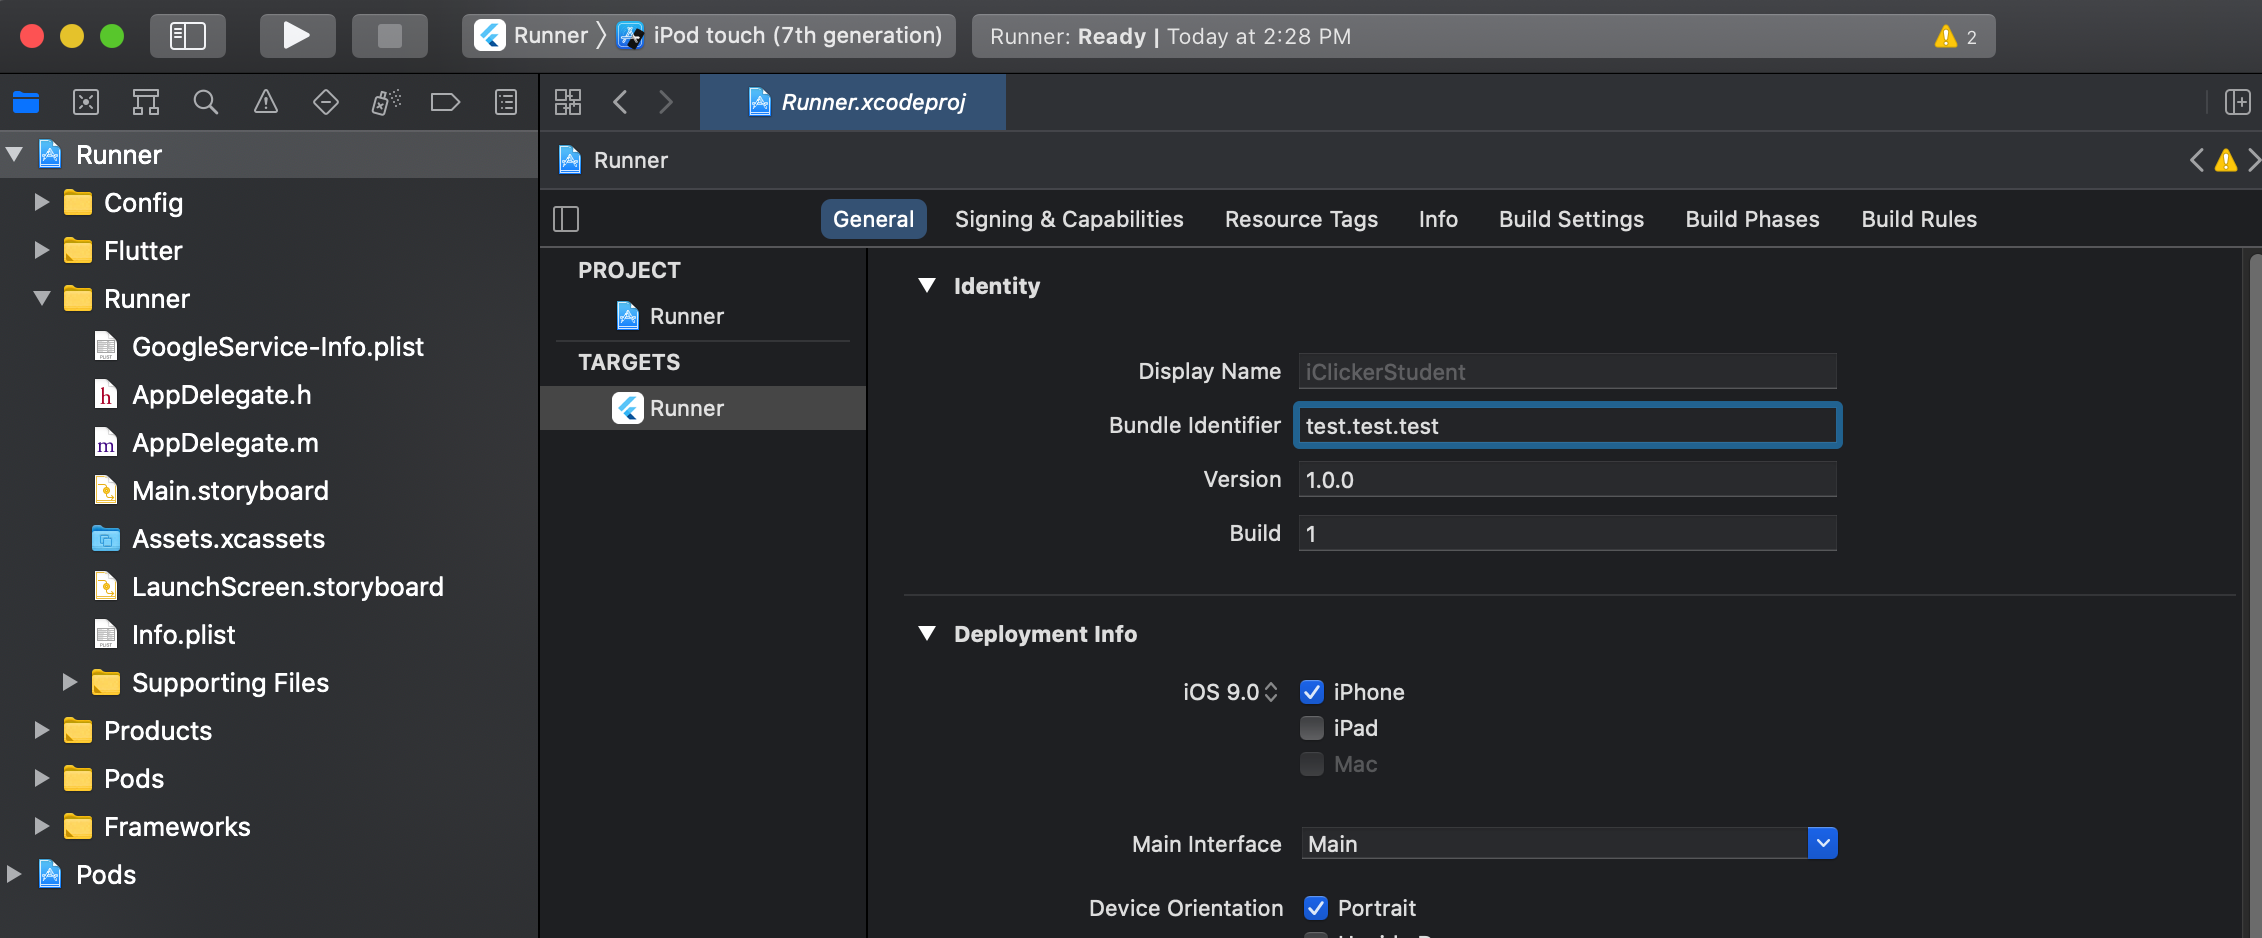The height and width of the screenshot is (938, 2262).
Task: Toggle the Portrait device orientation checkbox
Action: pos(1316,907)
